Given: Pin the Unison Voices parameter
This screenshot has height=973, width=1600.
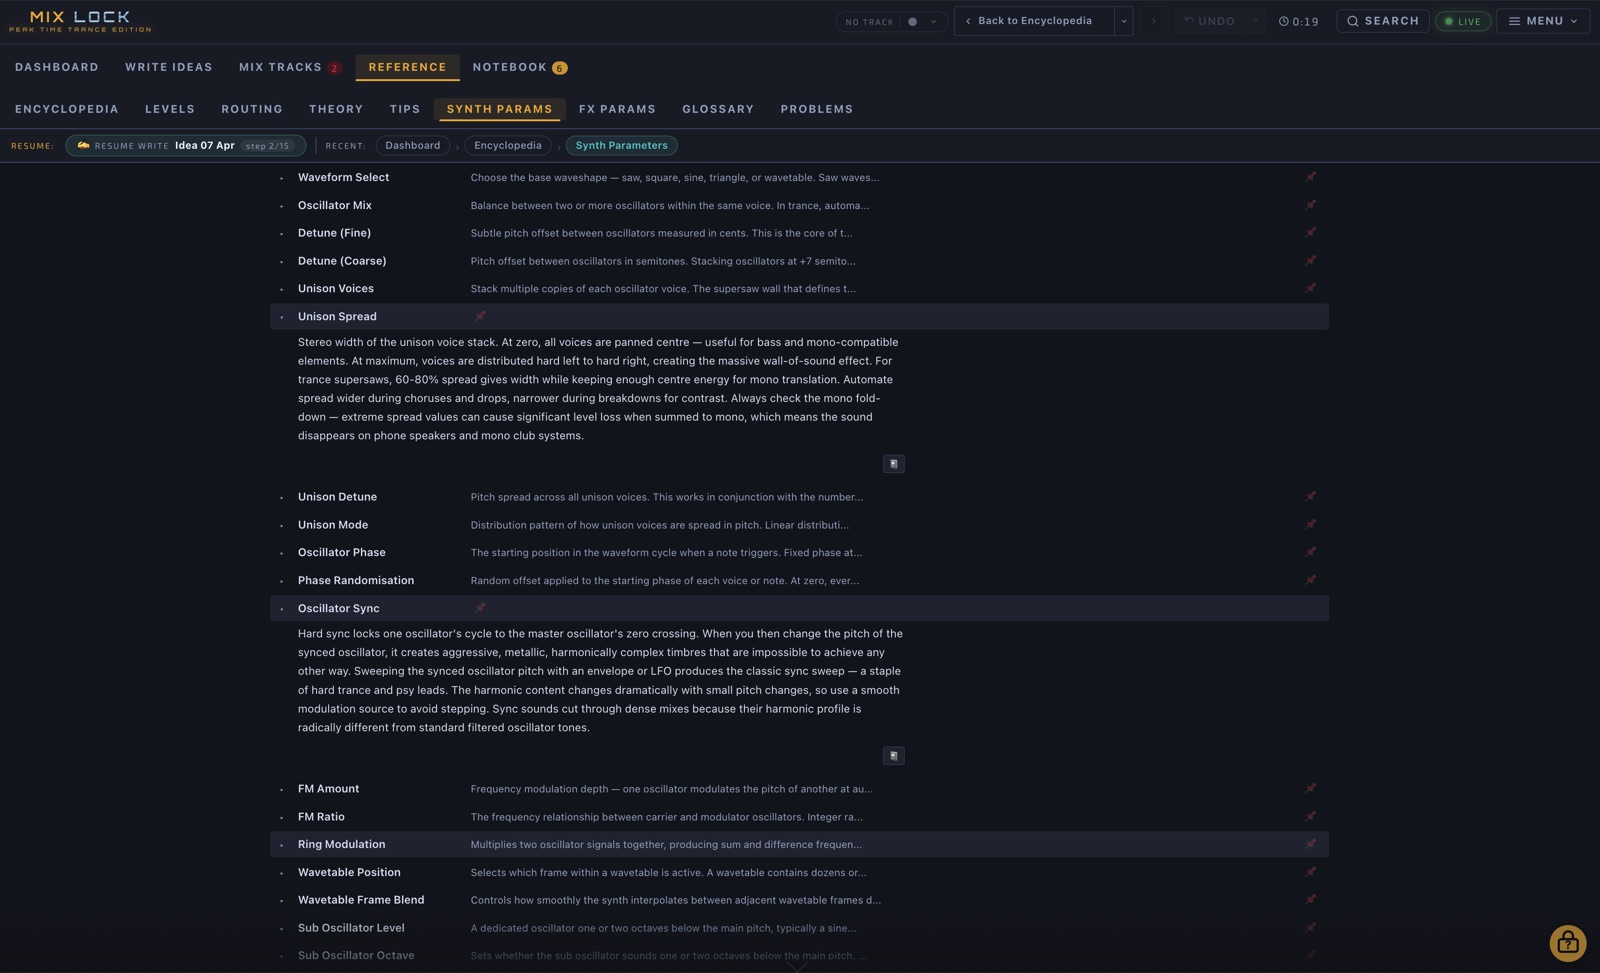Looking at the screenshot, I should [x=1310, y=289].
